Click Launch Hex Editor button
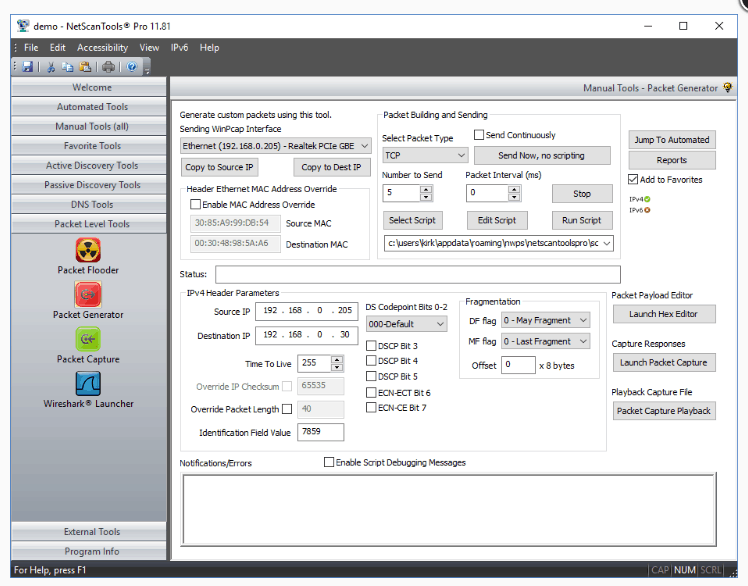748x586 pixels. [x=664, y=314]
